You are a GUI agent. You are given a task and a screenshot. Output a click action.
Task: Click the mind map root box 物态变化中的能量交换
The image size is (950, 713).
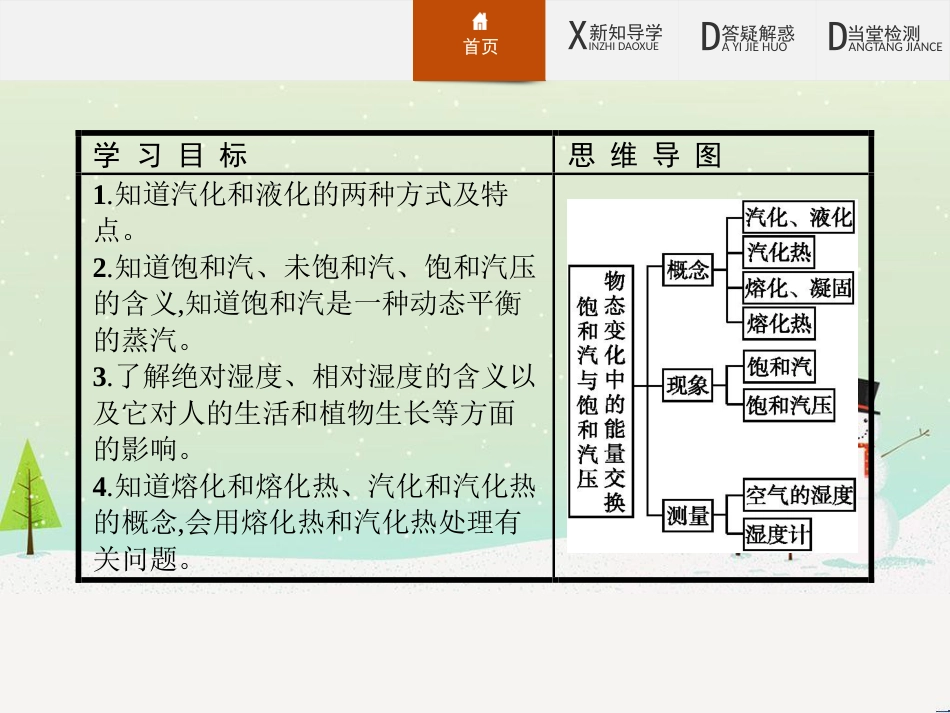pyautogui.click(x=600, y=391)
